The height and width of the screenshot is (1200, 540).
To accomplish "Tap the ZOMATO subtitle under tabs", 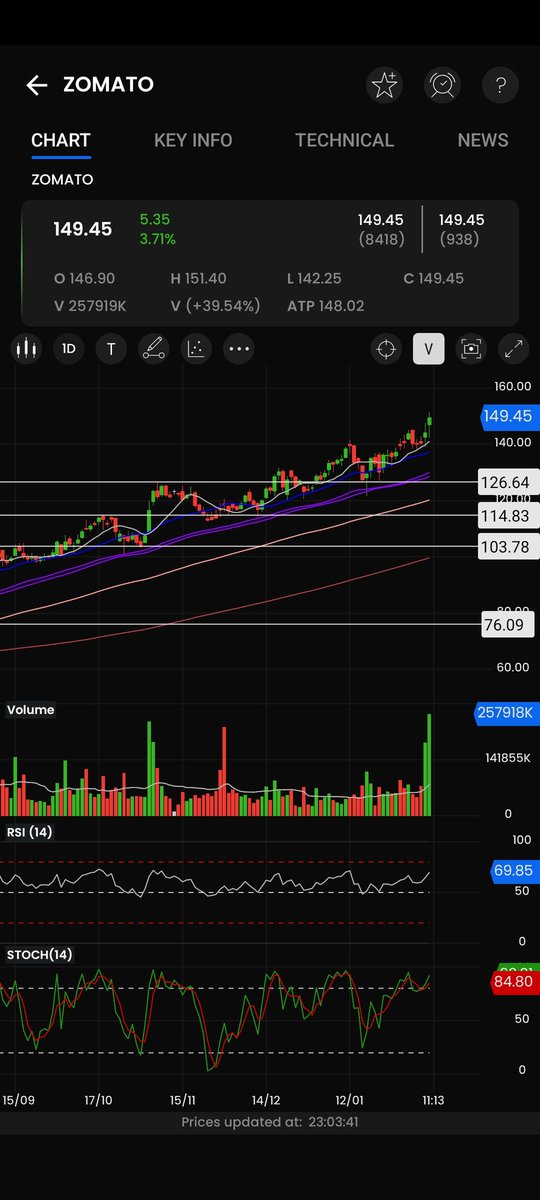I will 62,180.
